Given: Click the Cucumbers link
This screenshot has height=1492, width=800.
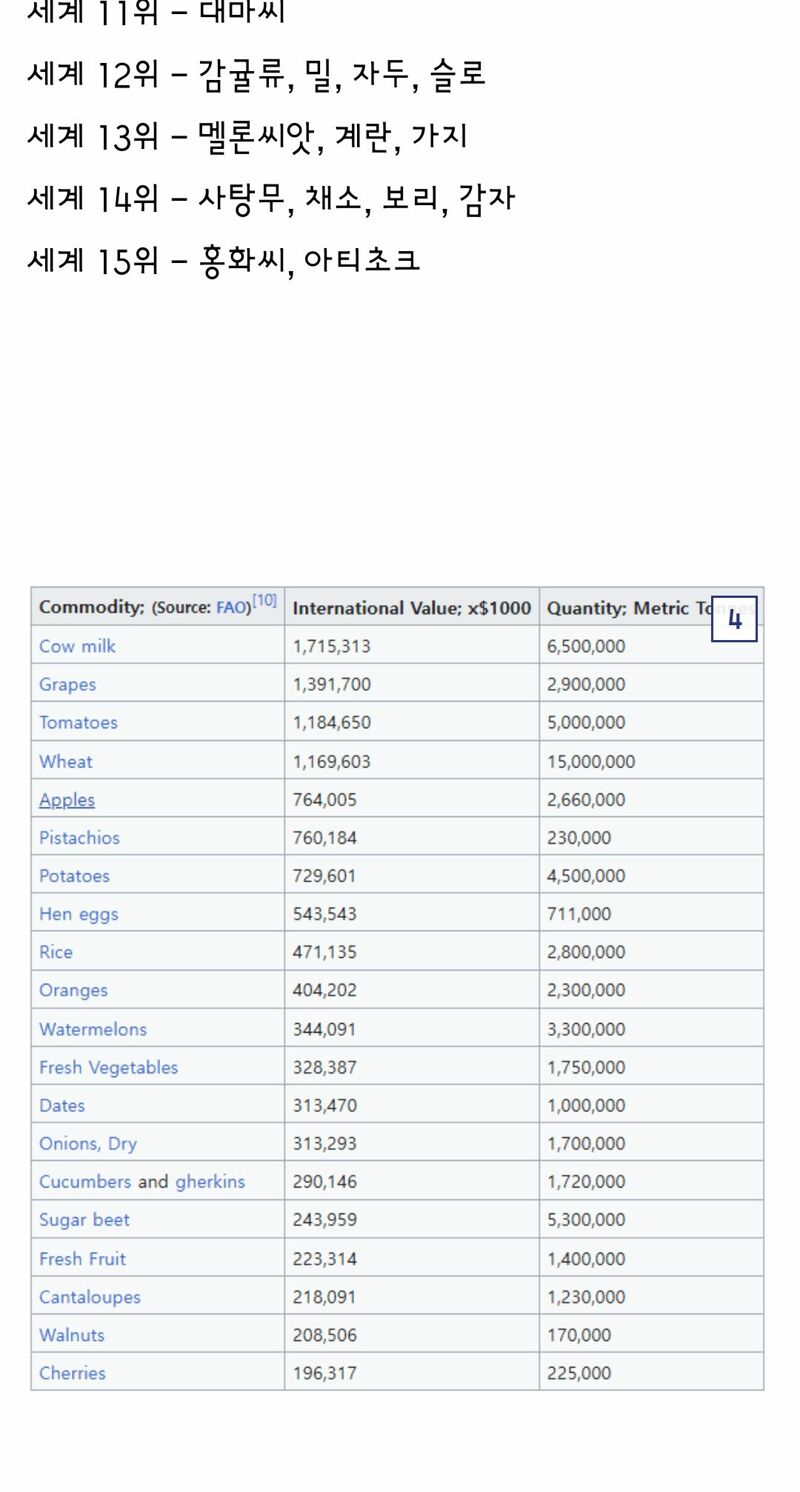Looking at the screenshot, I should click(85, 1181).
